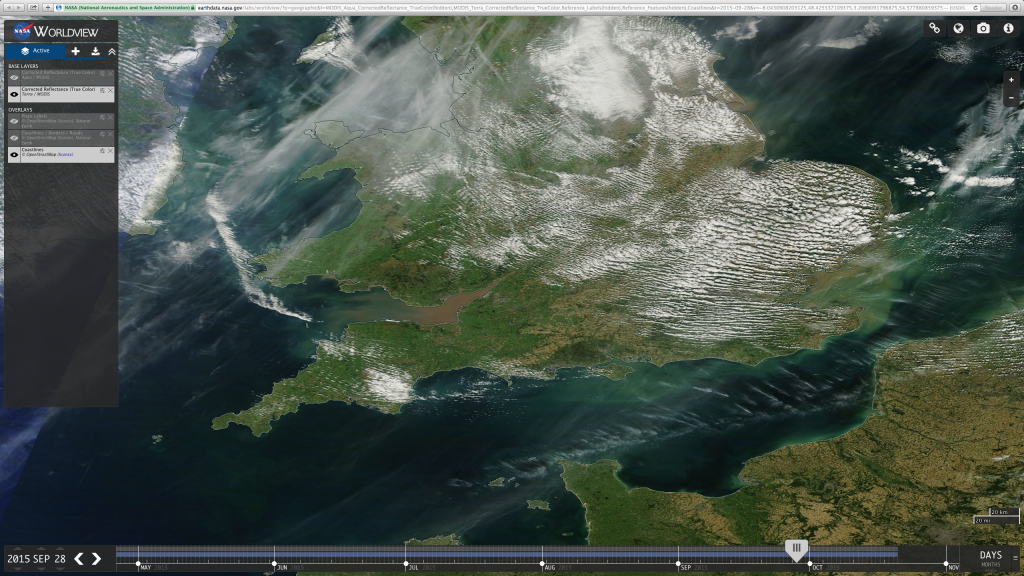The image size is (1024, 576).
Task: Jump to SEP 2015 on timeline
Action: click(694, 568)
